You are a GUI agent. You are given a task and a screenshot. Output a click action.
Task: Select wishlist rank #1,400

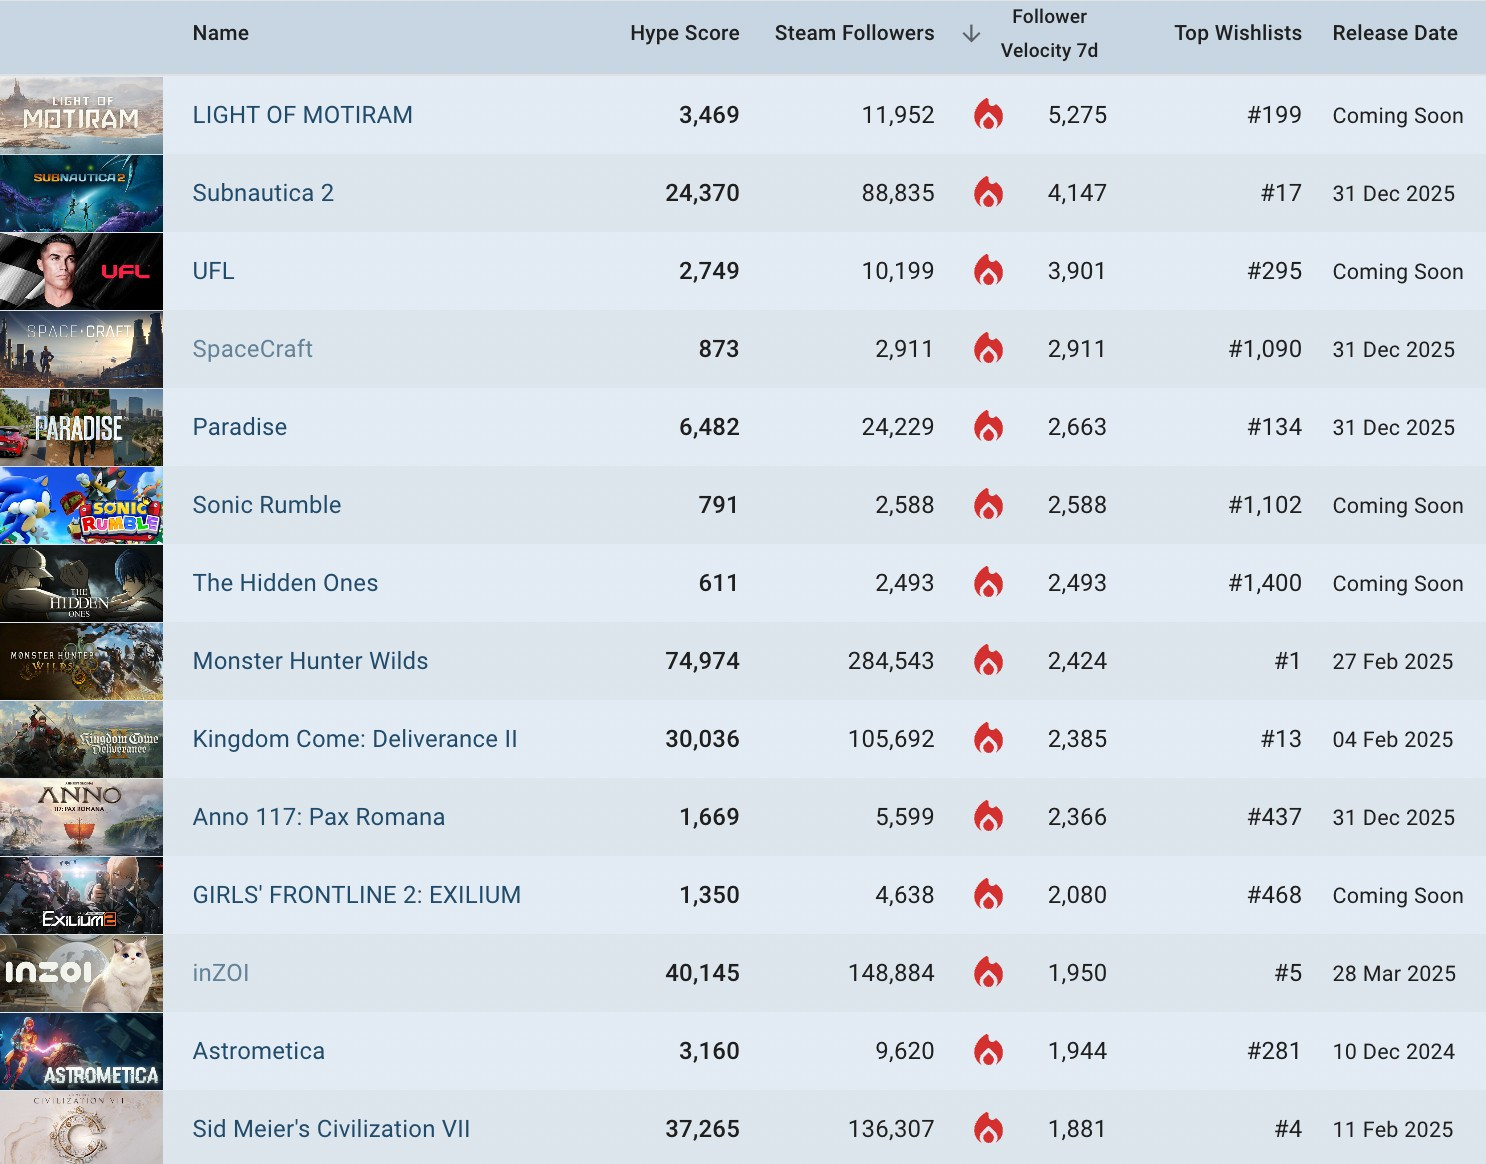point(1265,583)
